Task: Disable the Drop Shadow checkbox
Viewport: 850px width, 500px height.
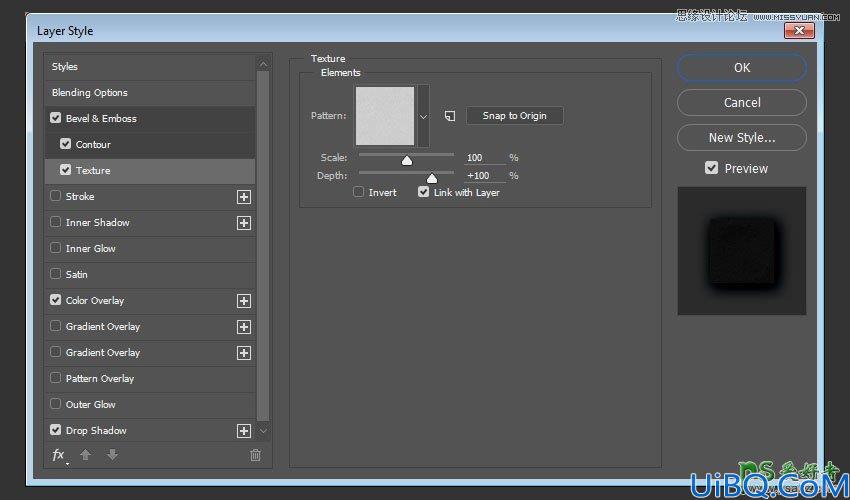Action: coord(55,430)
